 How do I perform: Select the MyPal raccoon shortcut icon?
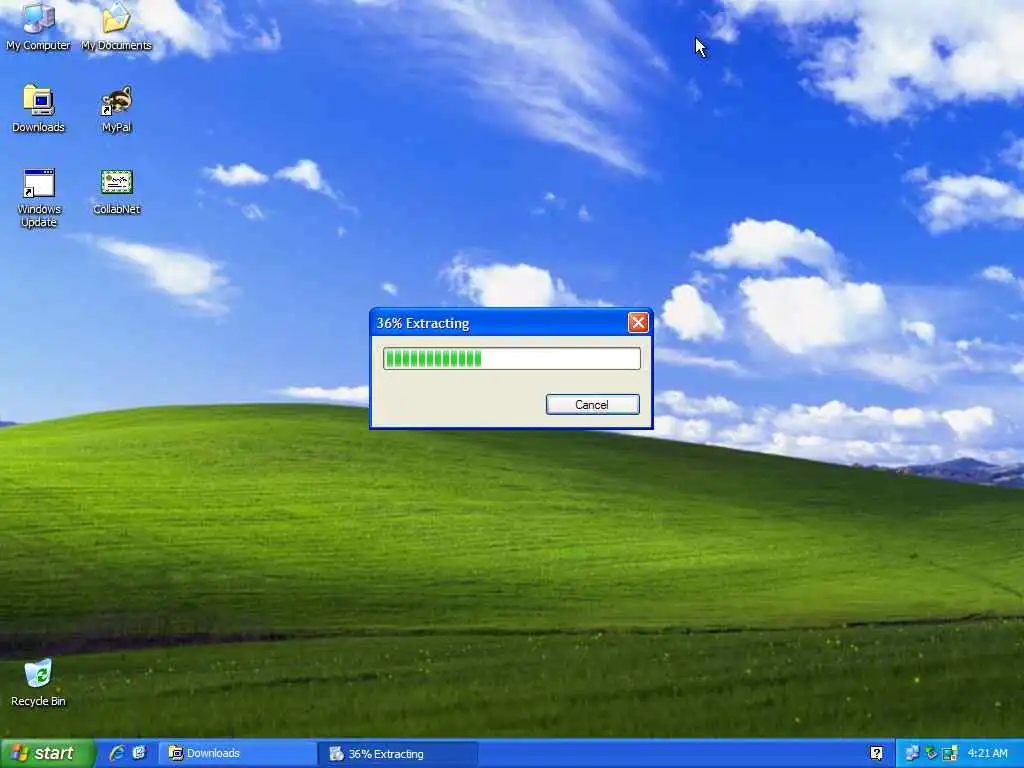click(x=116, y=108)
